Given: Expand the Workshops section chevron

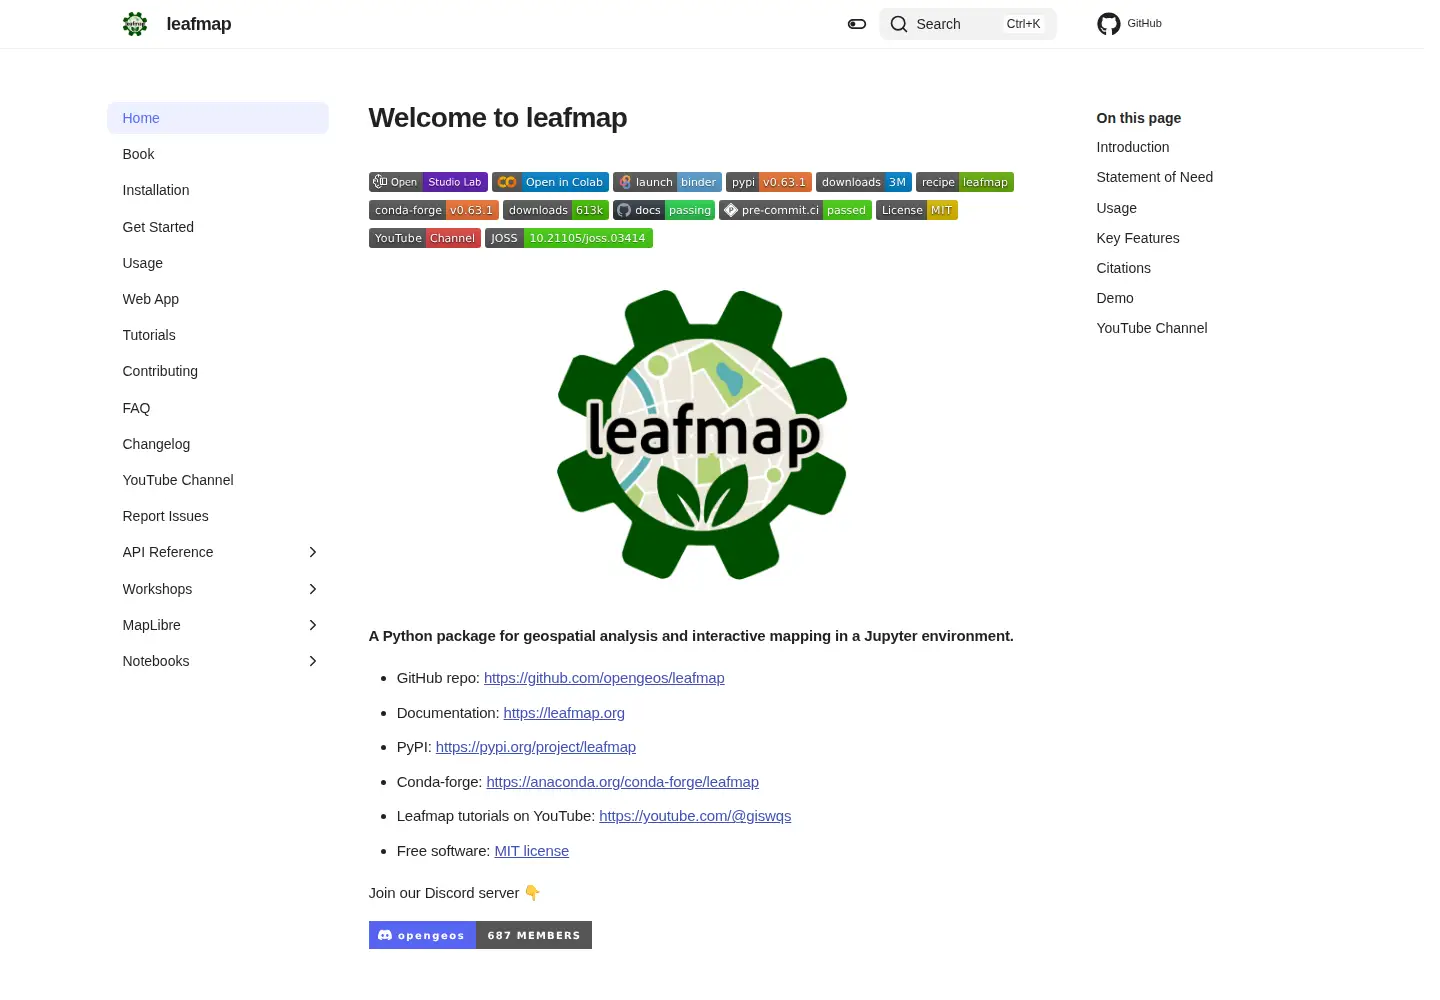Looking at the screenshot, I should click(x=313, y=589).
